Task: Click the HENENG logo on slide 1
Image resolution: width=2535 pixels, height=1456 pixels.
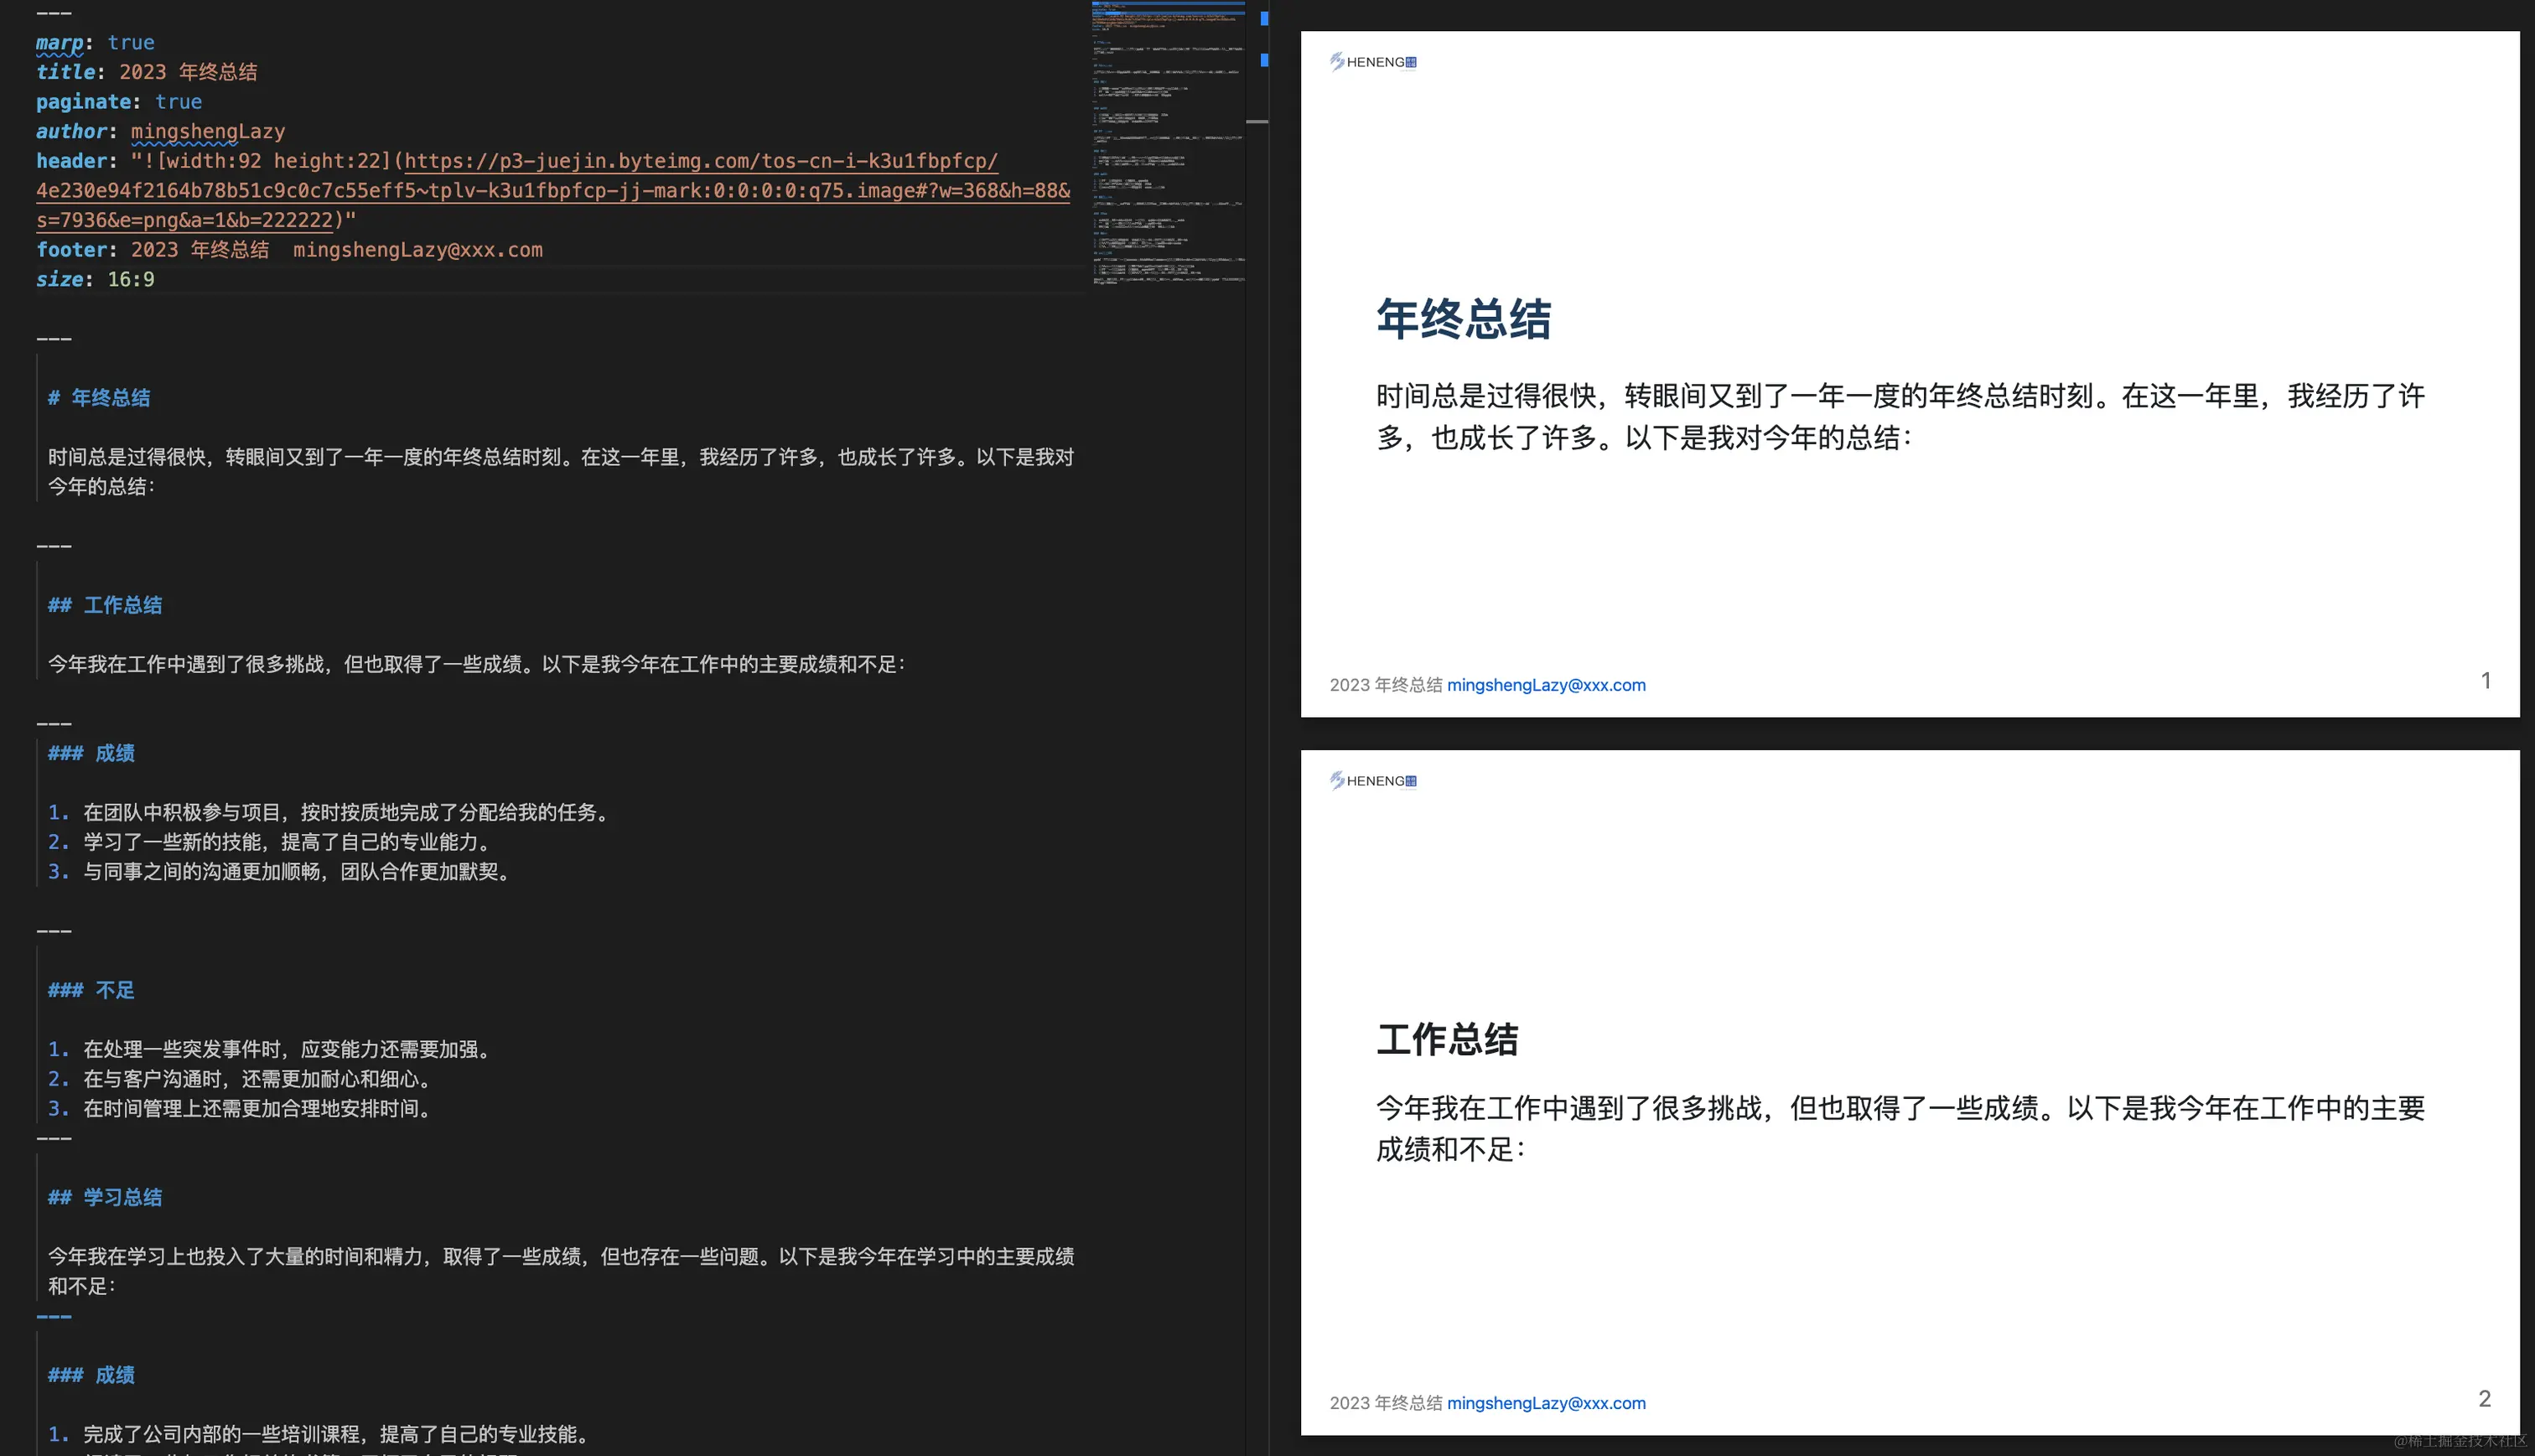Action: coord(1373,62)
